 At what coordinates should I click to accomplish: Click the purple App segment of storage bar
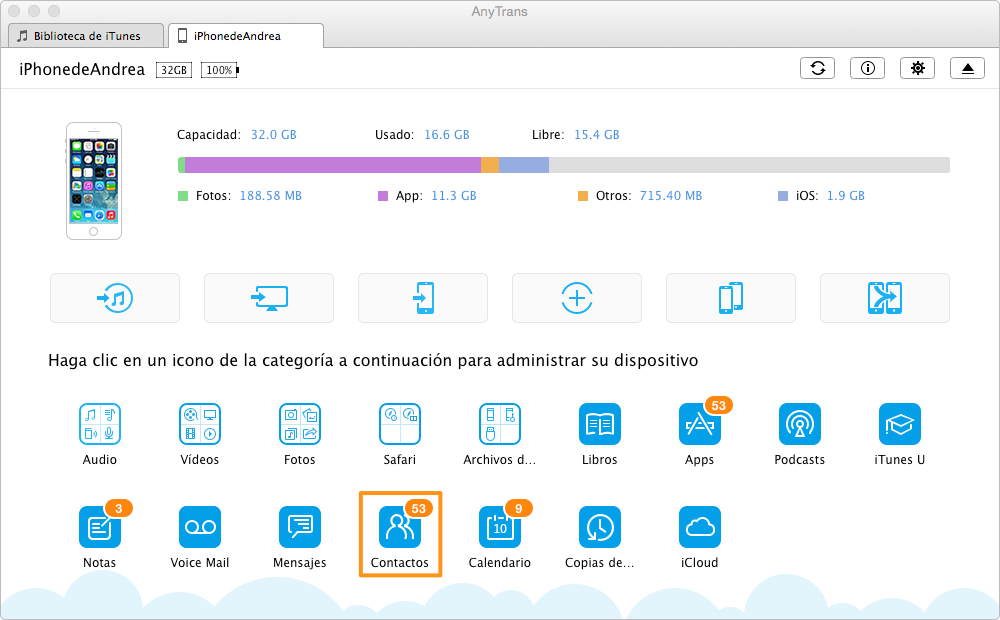[x=333, y=165]
